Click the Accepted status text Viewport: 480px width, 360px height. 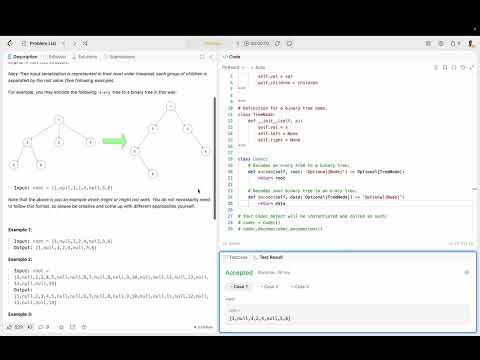click(x=239, y=272)
